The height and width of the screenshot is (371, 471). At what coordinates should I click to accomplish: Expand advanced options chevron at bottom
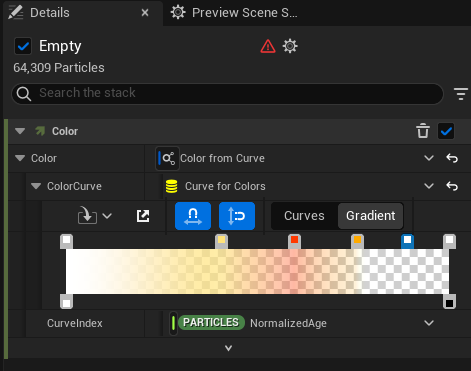tap(228, 348)
